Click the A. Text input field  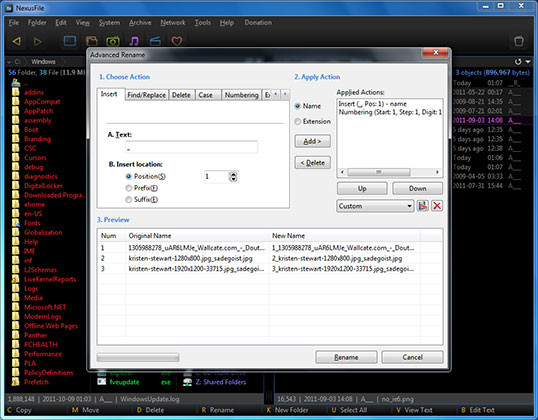191,147
